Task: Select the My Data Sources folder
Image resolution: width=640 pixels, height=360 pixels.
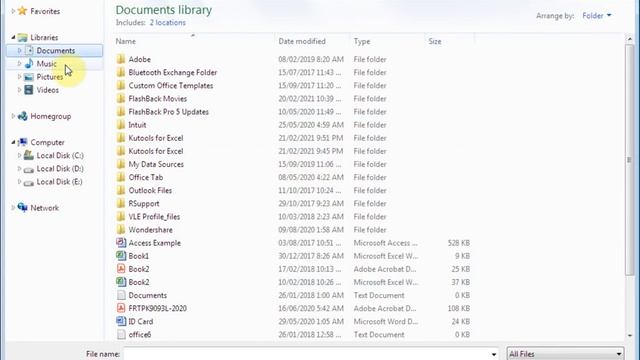Action: point(156,164)
